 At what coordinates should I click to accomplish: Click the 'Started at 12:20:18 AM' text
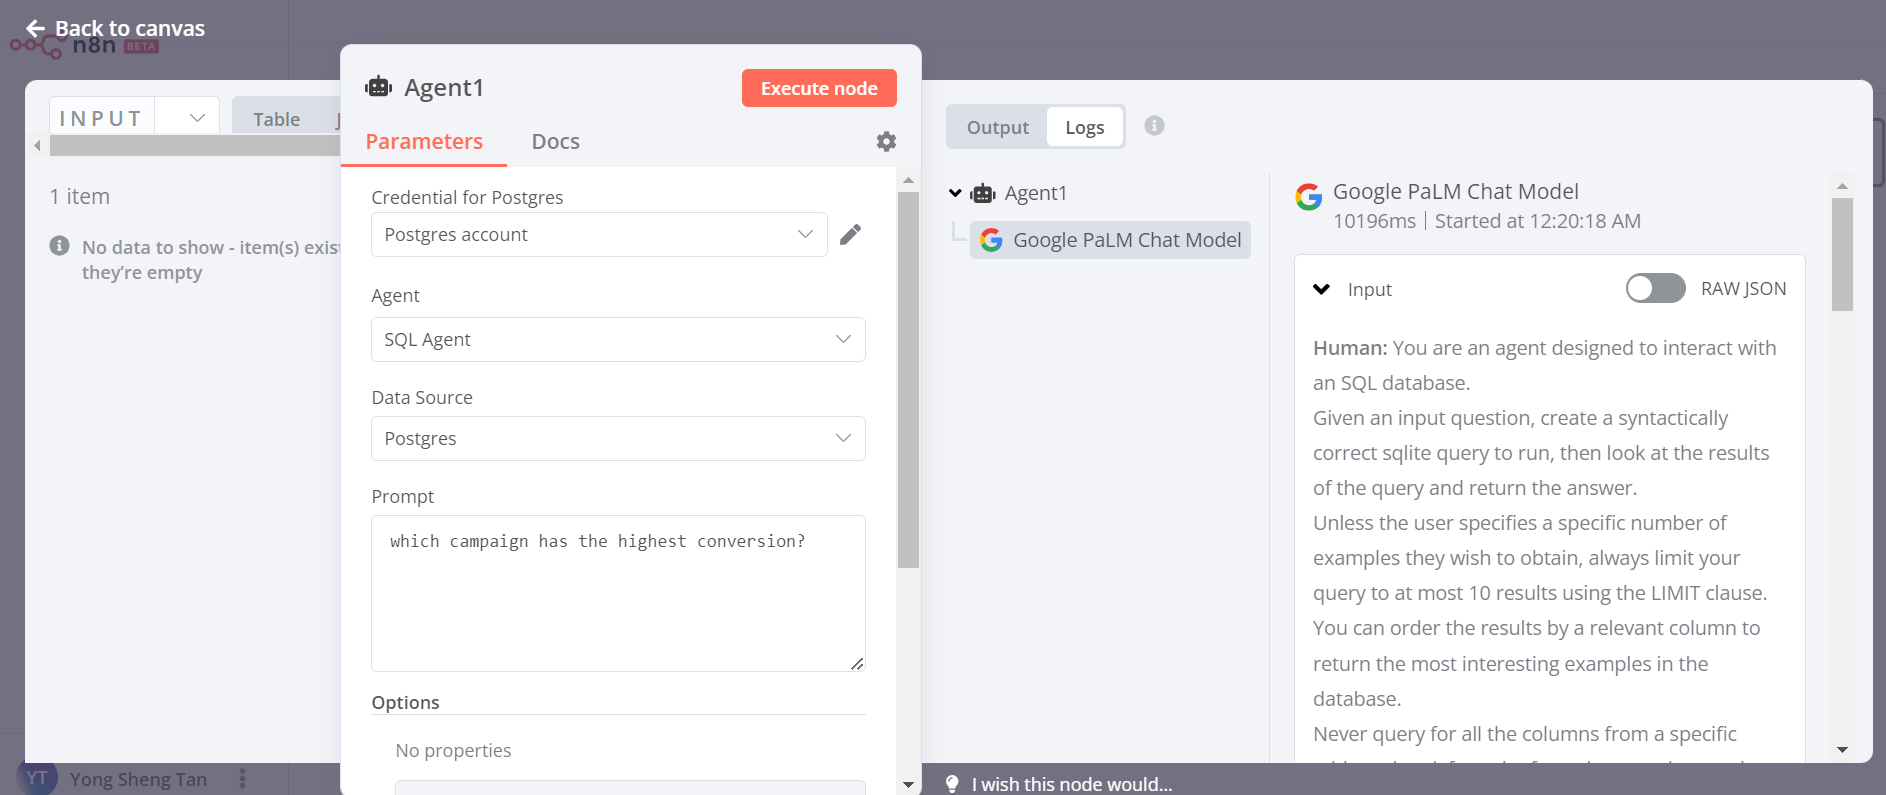coord(1537,221)
